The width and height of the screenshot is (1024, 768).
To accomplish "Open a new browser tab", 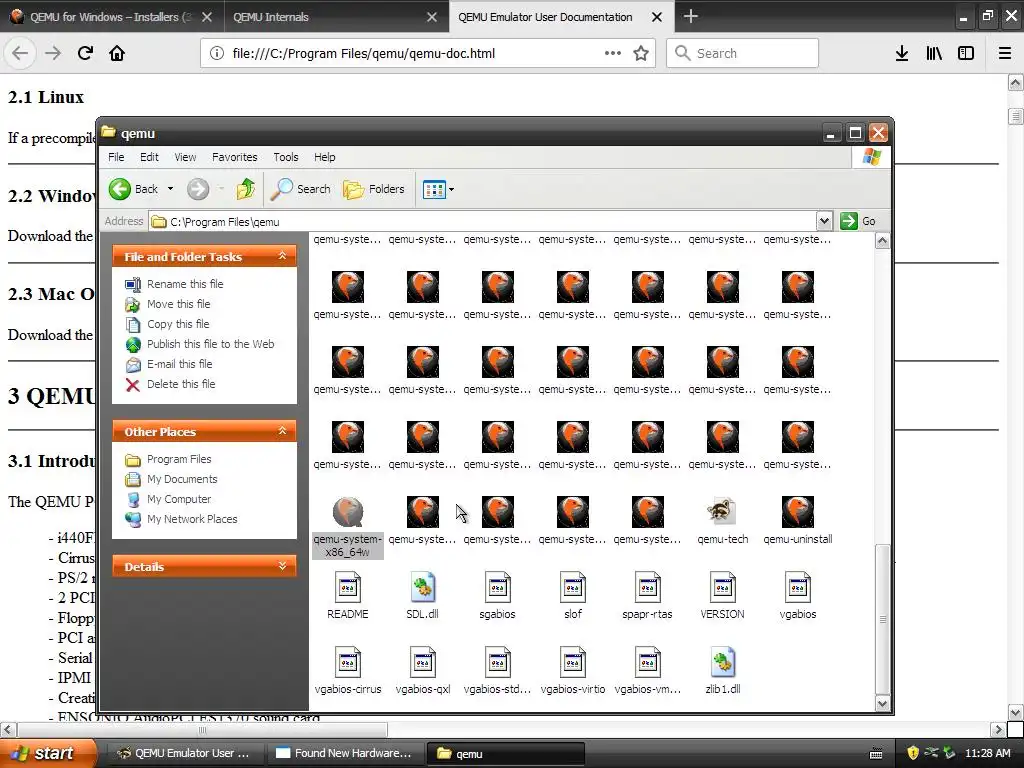I will pos(690,16).
